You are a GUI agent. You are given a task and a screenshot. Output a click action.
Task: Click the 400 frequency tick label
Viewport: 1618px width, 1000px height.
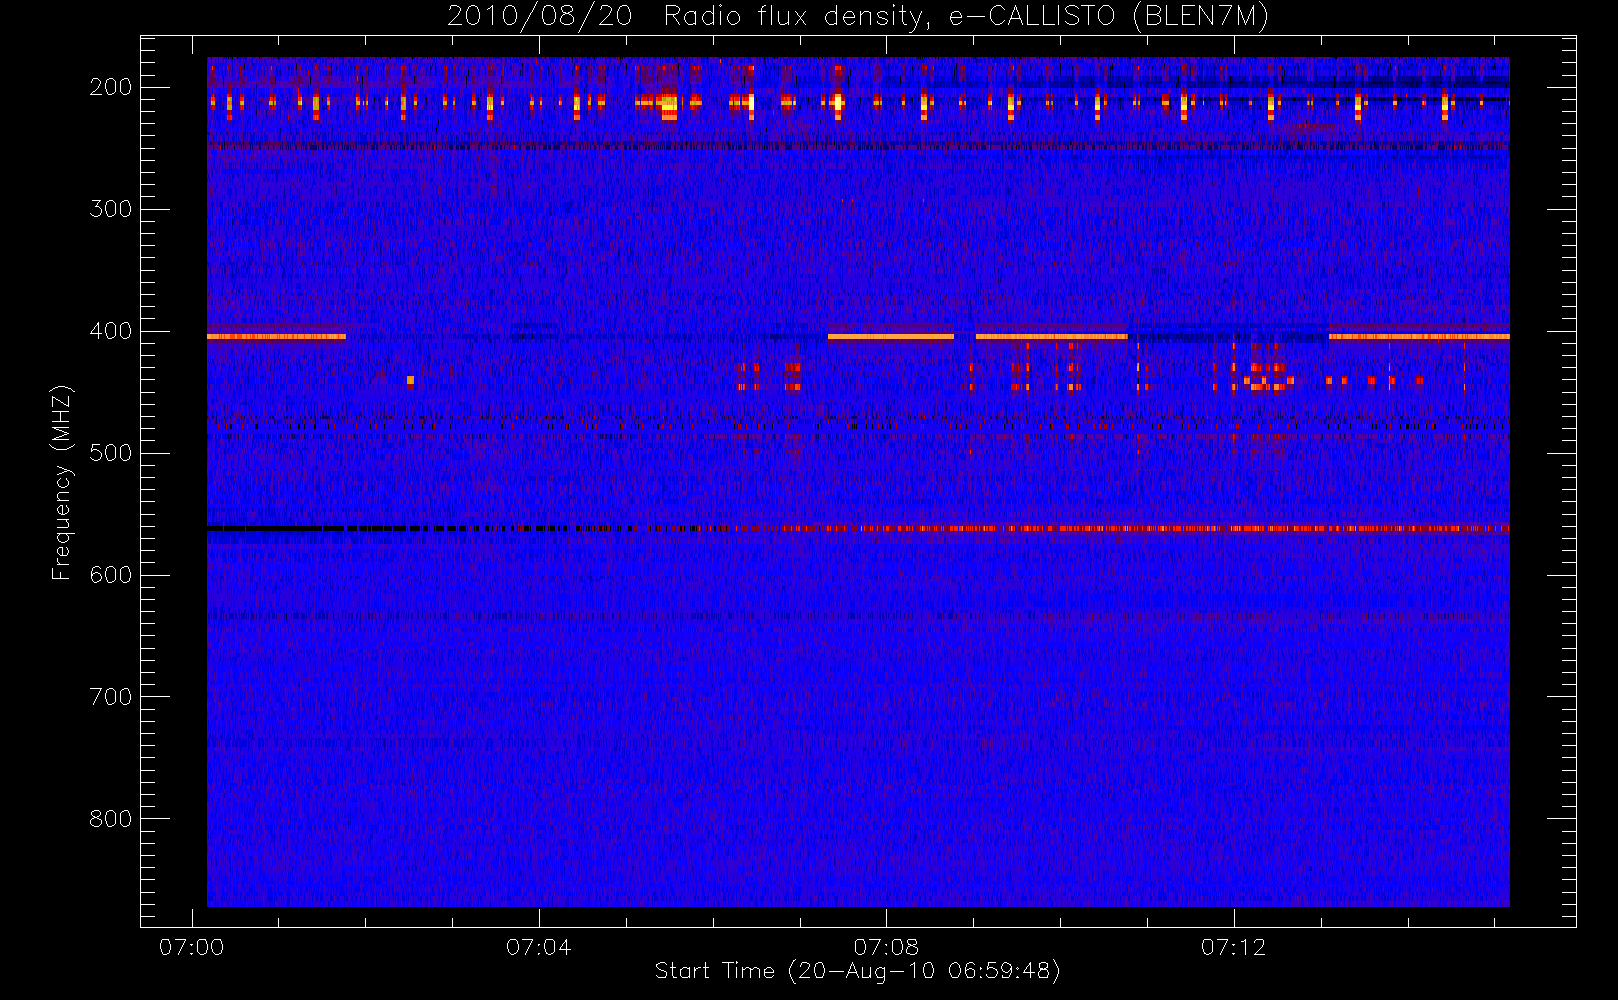(111, 331)
